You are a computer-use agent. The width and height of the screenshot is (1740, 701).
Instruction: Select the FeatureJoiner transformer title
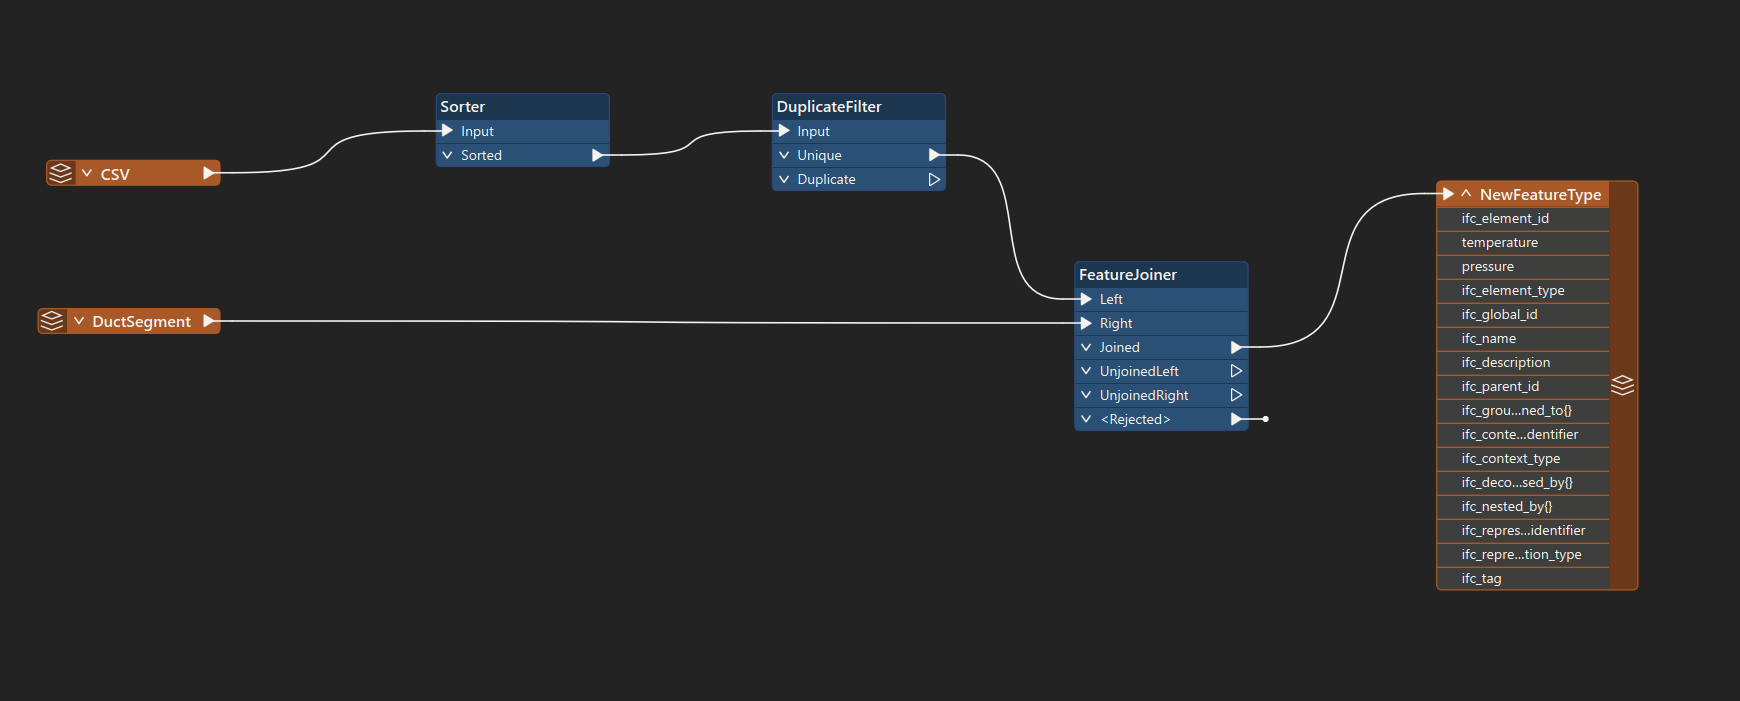1128,275
